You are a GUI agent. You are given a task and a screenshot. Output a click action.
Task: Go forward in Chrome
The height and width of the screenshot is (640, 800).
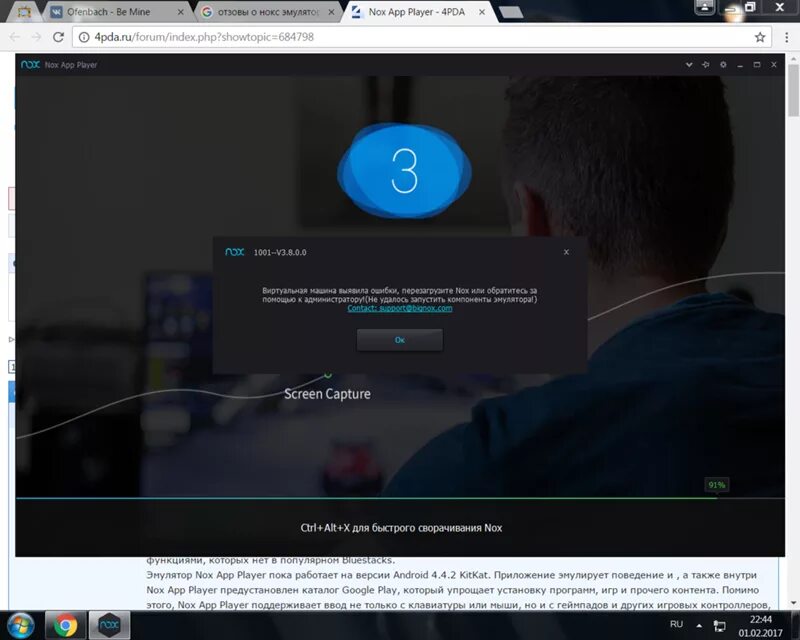36,37
